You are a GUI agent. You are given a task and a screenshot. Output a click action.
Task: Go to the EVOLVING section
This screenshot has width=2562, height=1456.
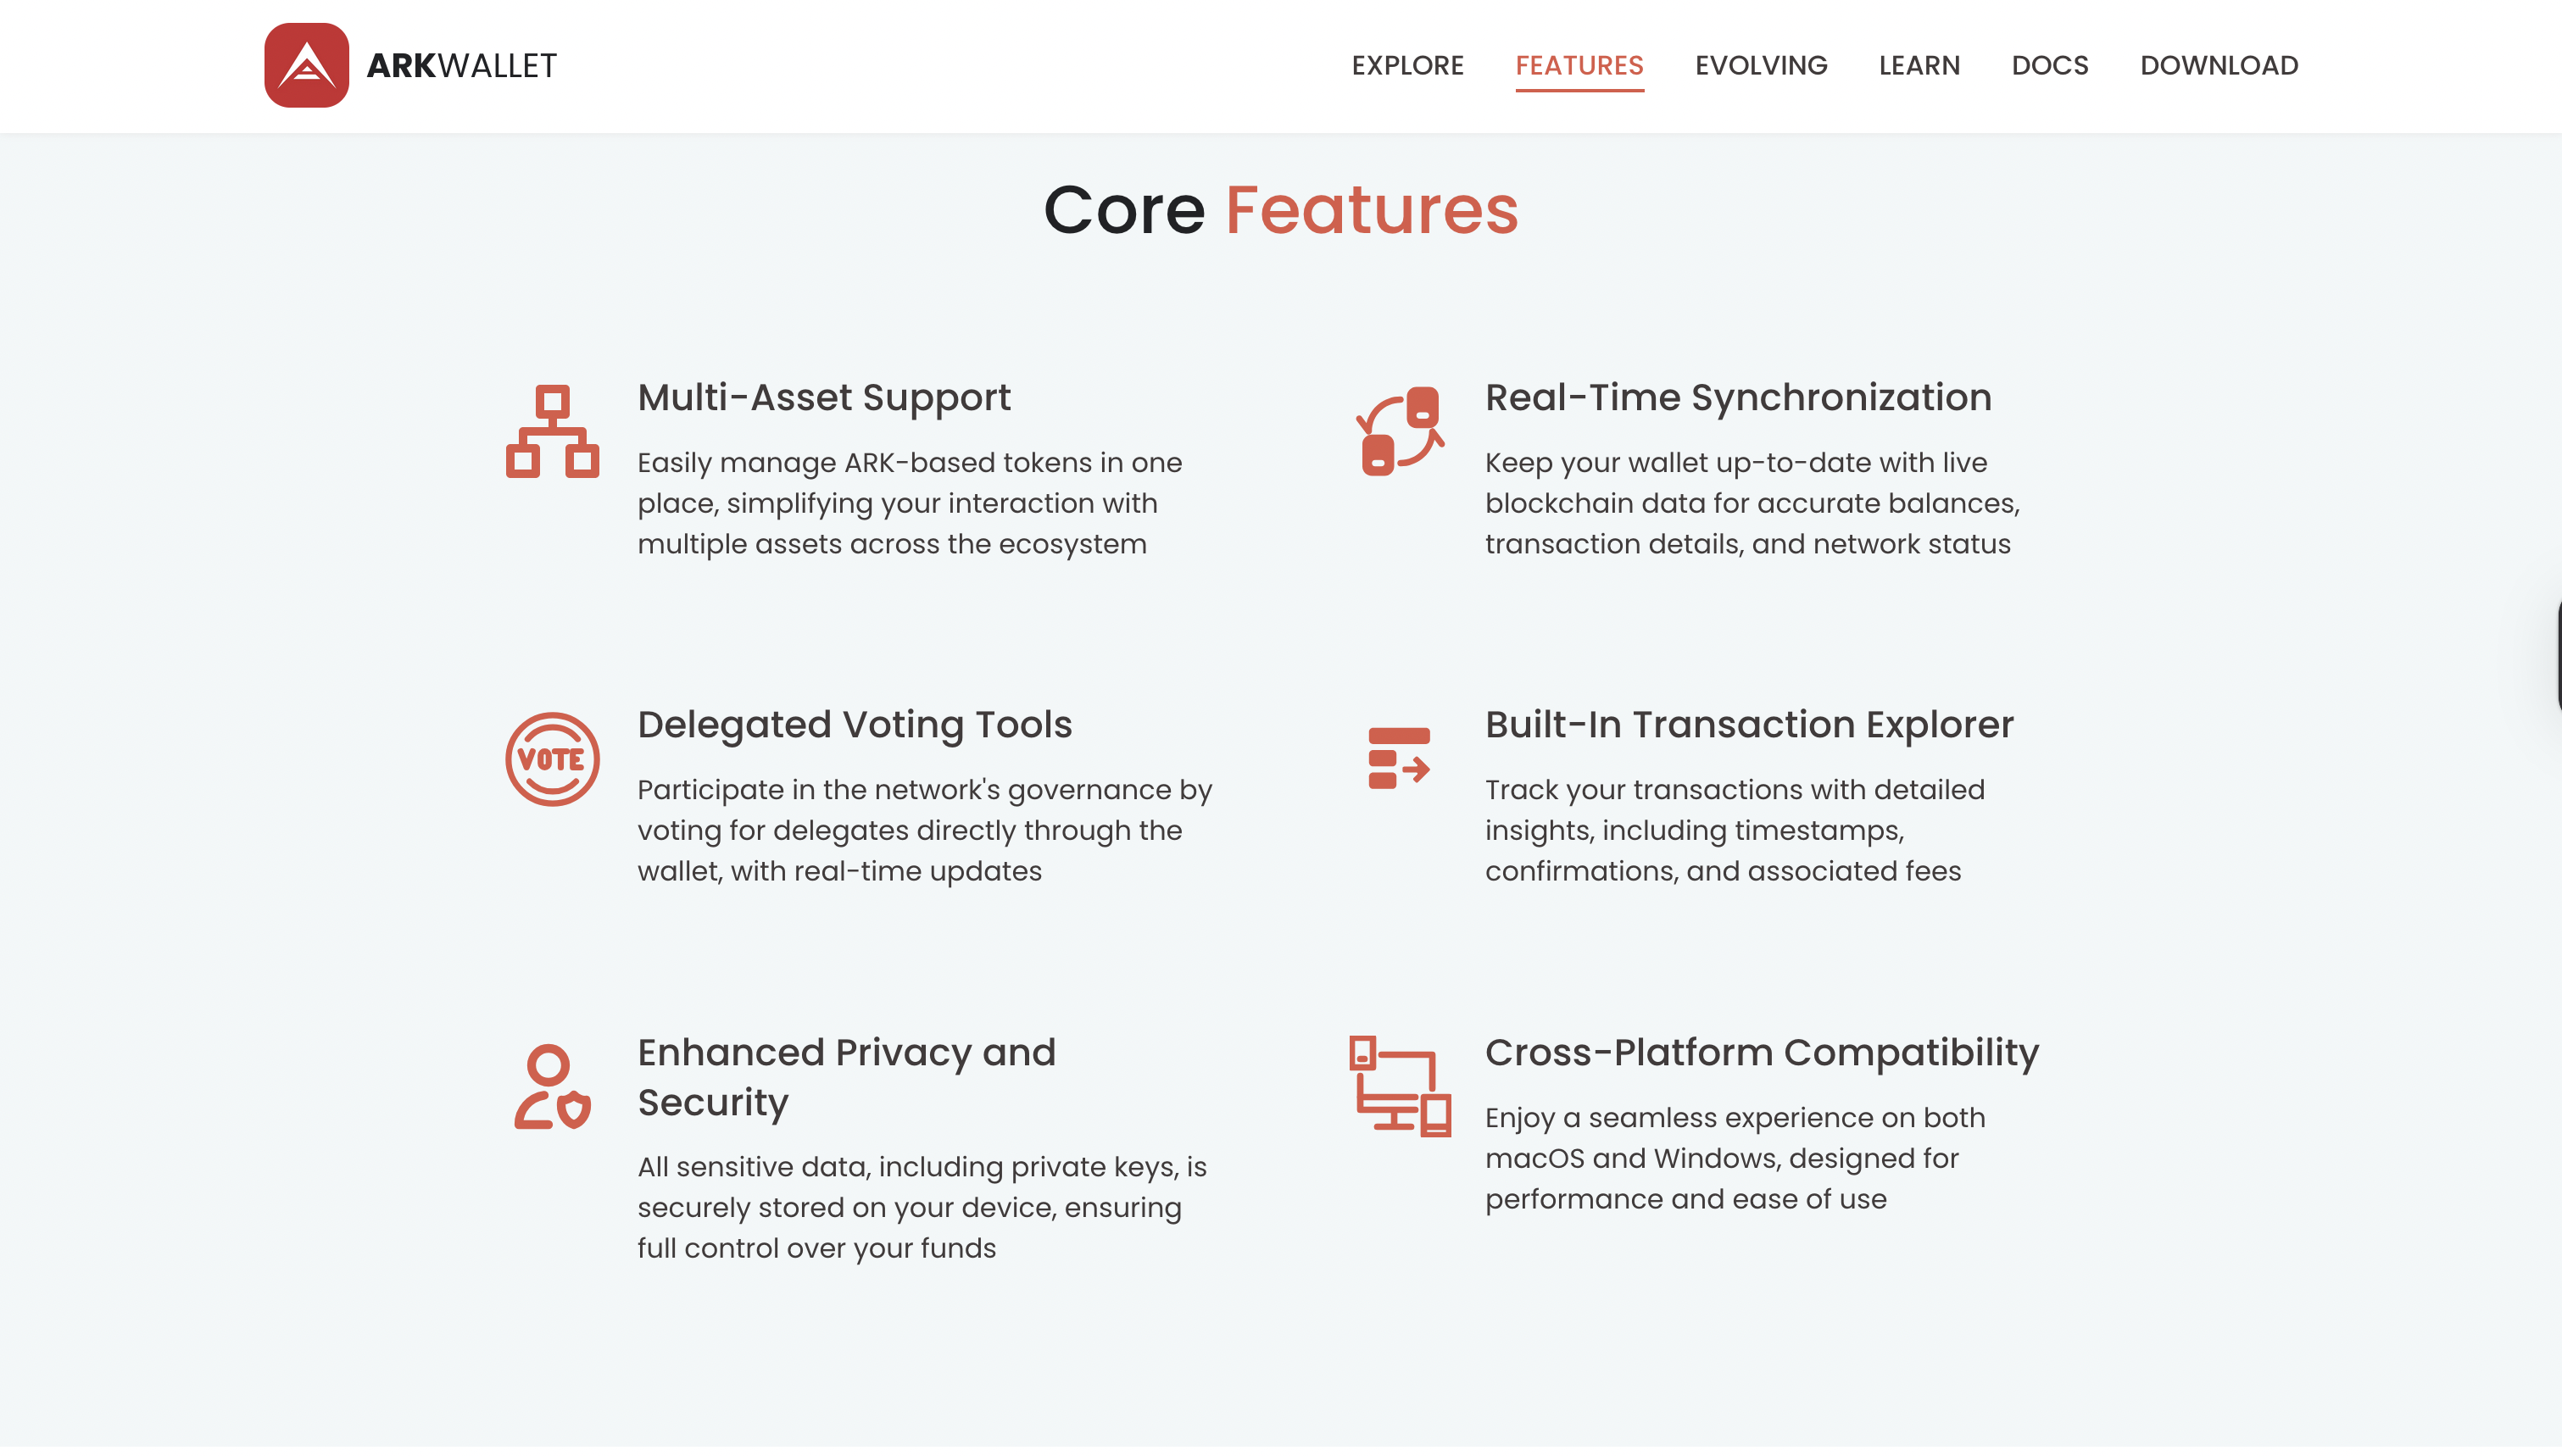tap(1760, 65)
